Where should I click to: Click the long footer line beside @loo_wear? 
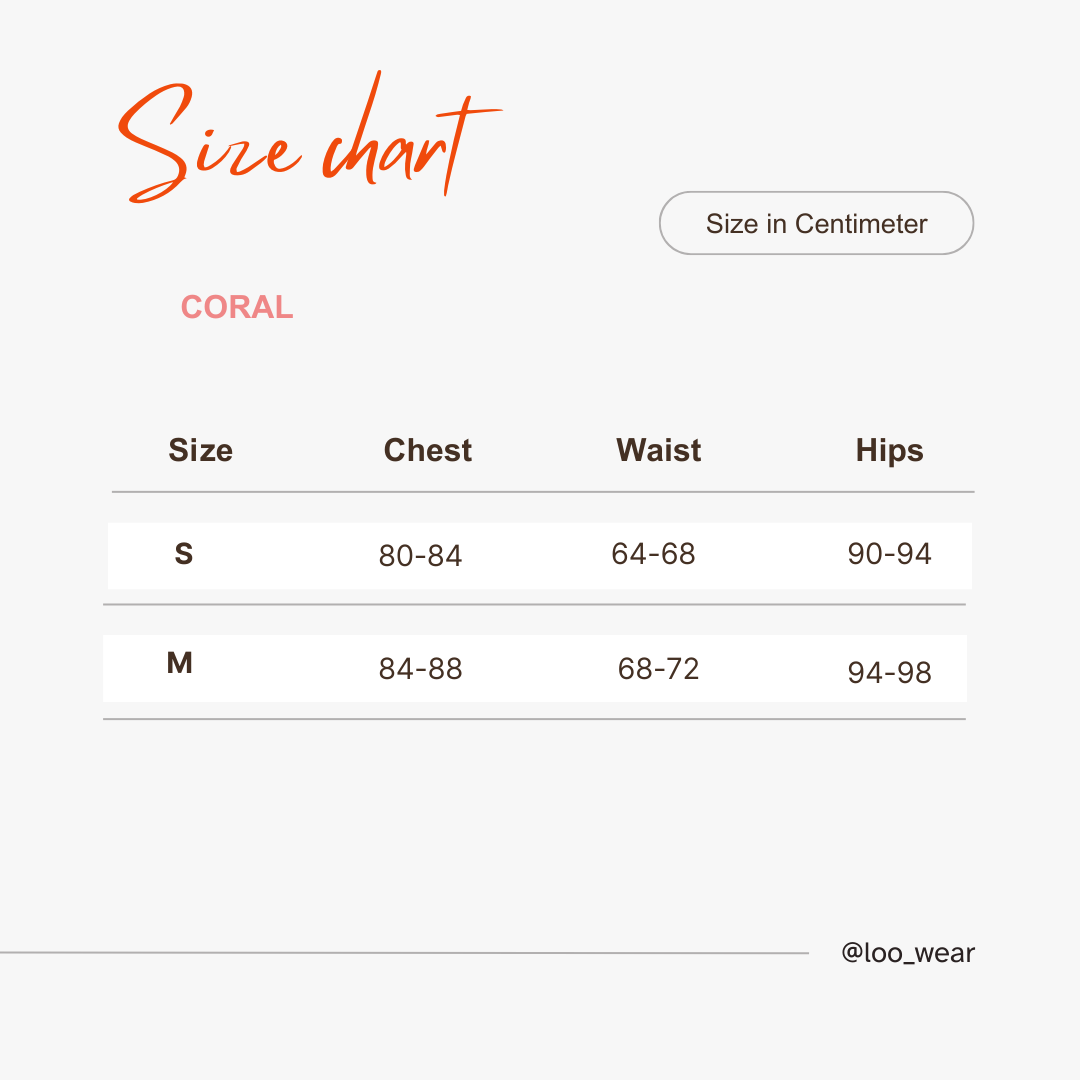tap(404, 953)
